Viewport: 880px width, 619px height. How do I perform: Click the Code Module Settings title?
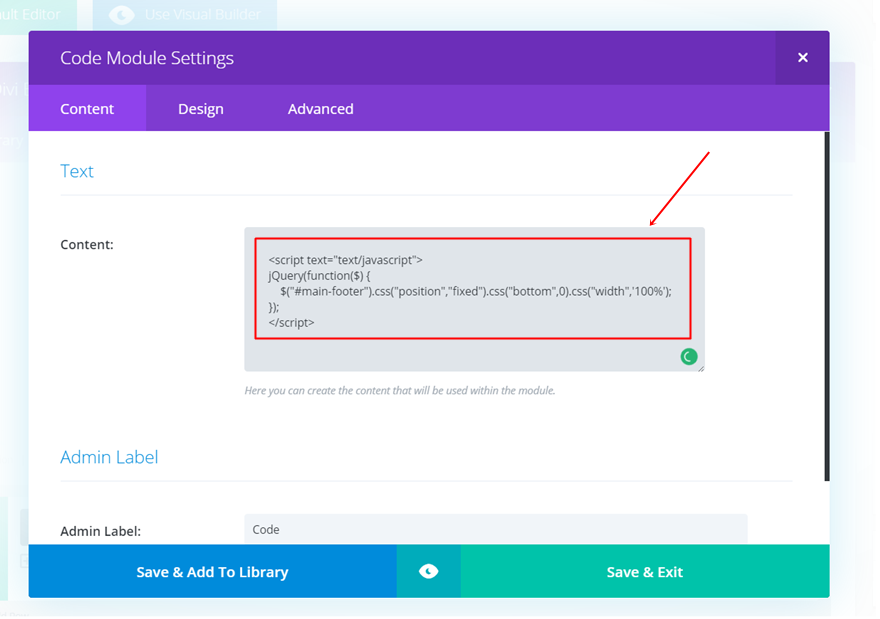click(147, 58)
